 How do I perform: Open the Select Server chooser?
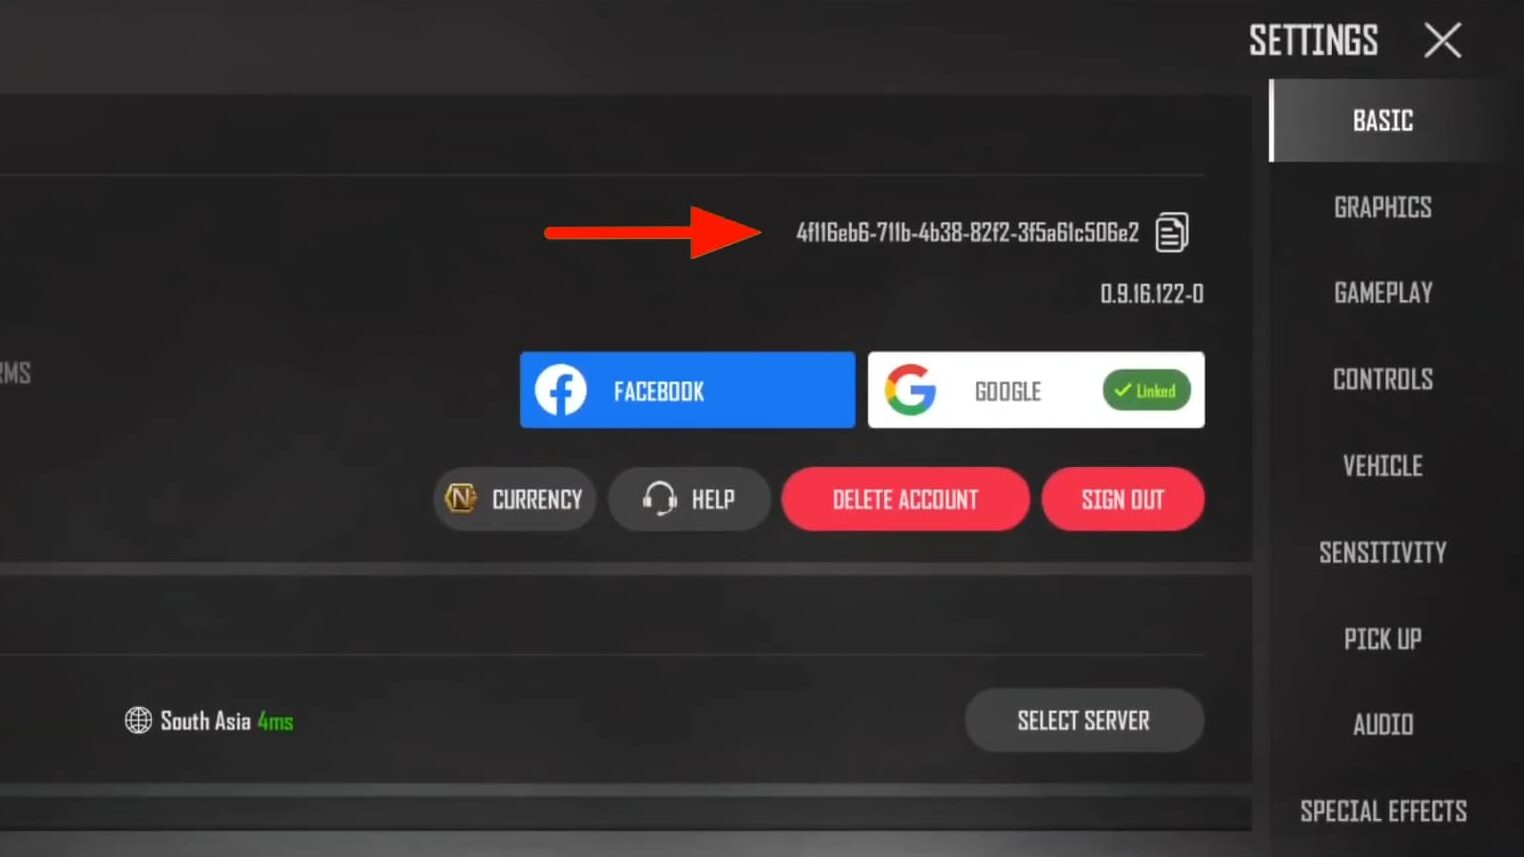(1084, 720)
